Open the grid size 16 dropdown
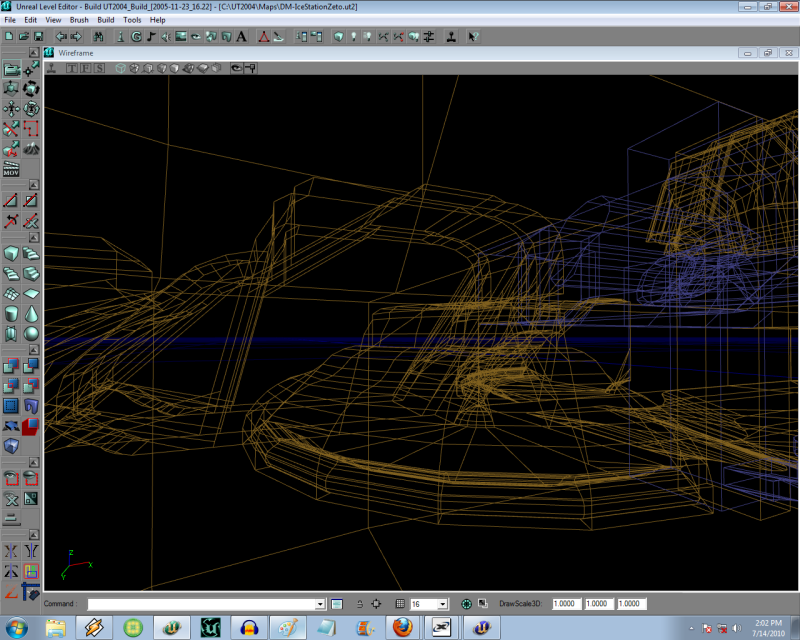Image resolution: width=800 pixels, height=640 pixels. pyautogui.click(x=443, y=604)
